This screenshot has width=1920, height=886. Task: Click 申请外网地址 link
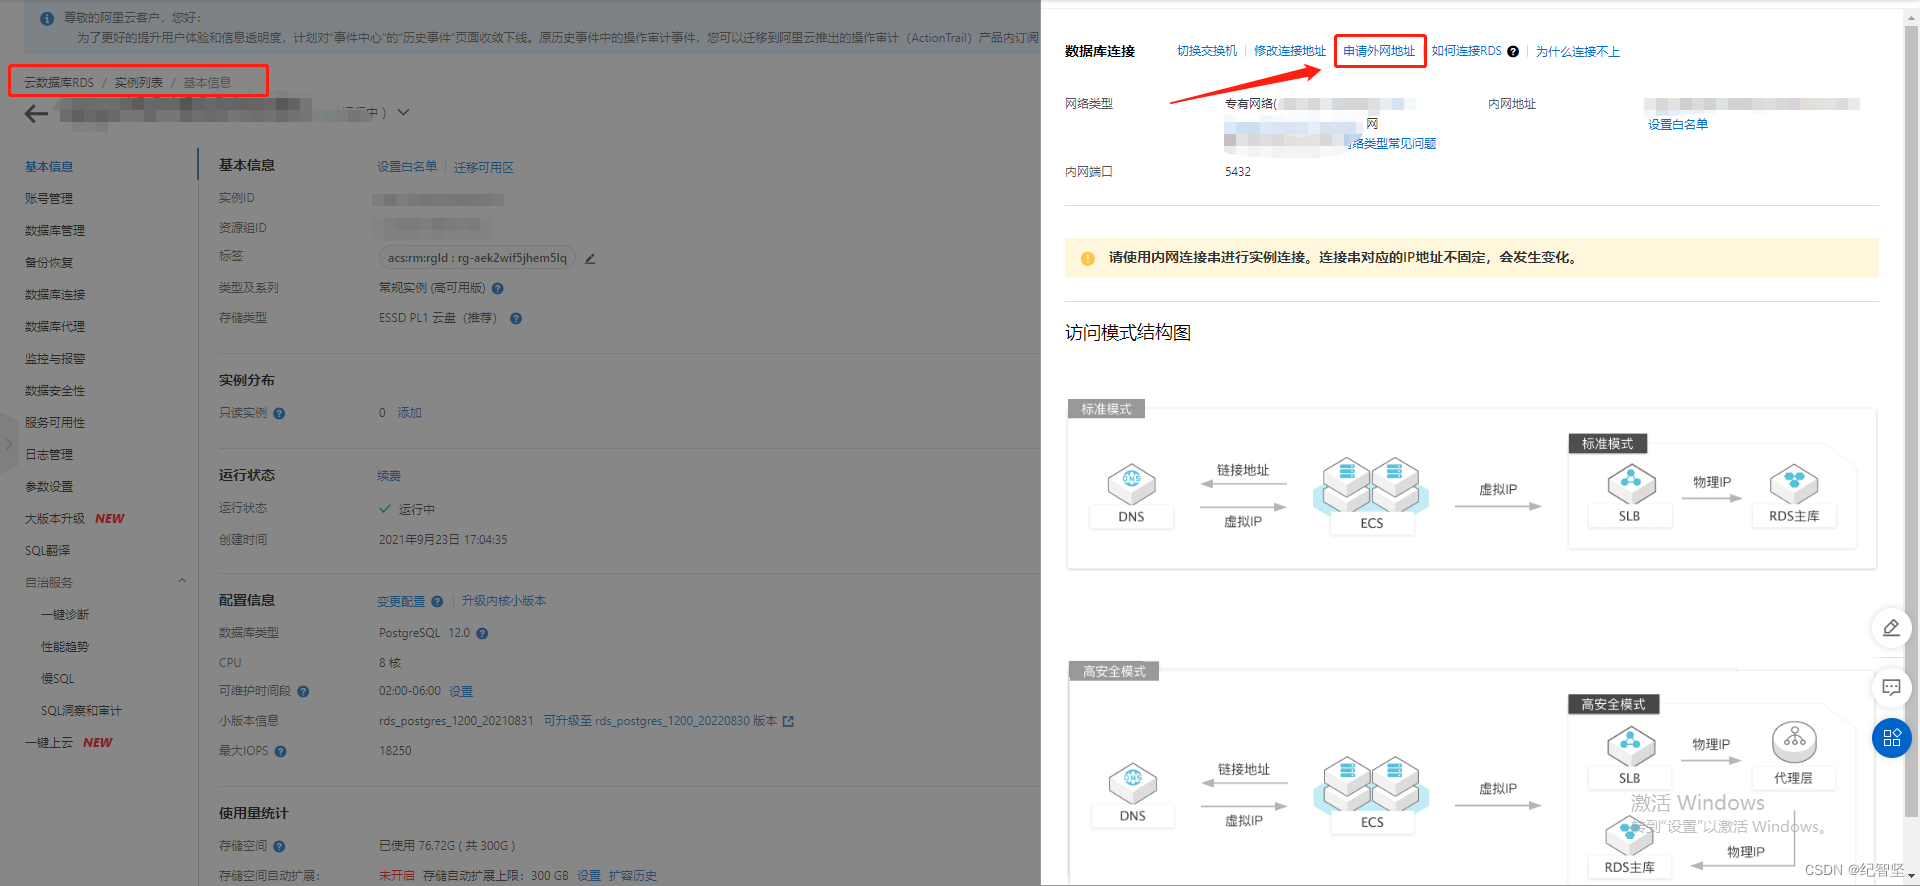tap(1380, 51)
